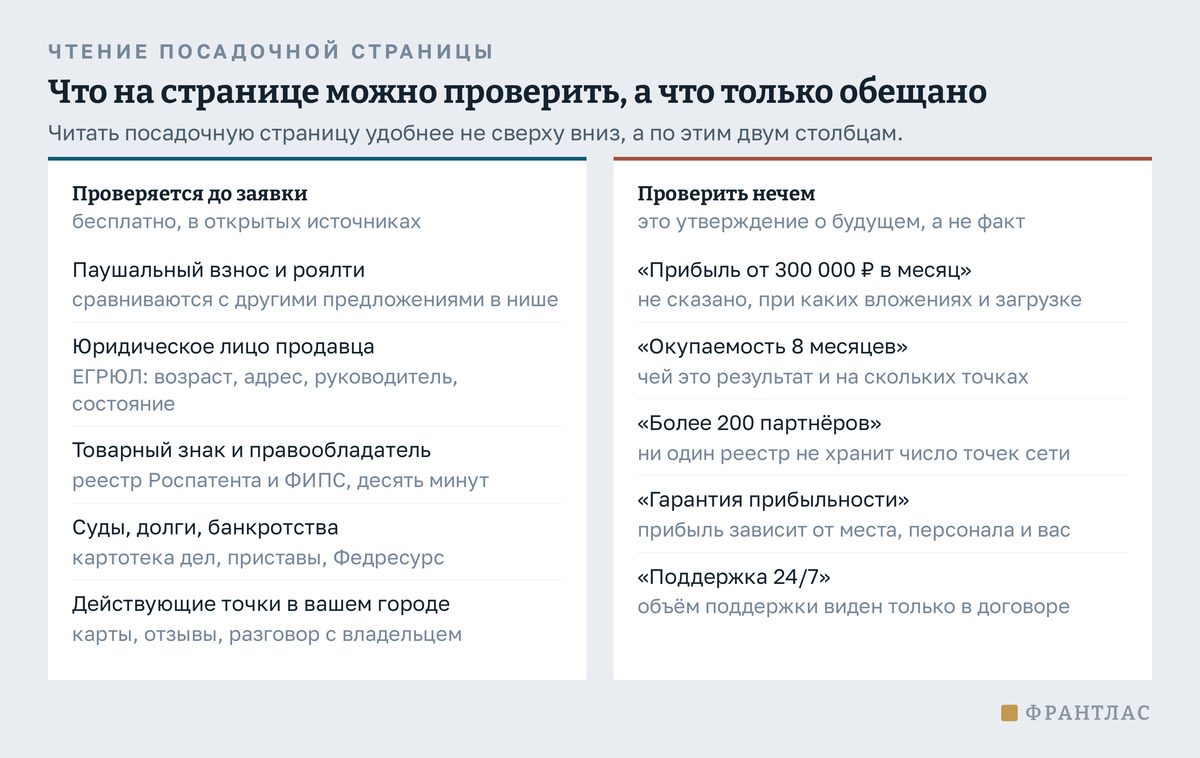
Task: Click the claim «Прибыль от 300 000 ₽ в месяц»
Action: [805, 270]
